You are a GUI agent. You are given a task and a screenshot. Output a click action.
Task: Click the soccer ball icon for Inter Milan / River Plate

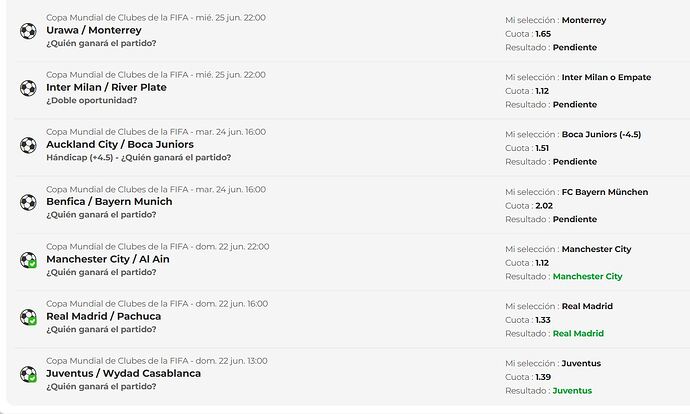(x=28, y=88)
